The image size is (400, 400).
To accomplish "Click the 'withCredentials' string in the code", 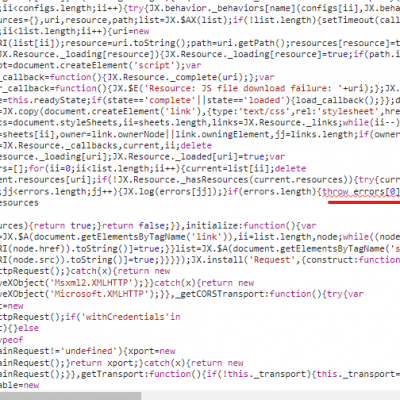I will pyautogui.click(x=126, y=317).
